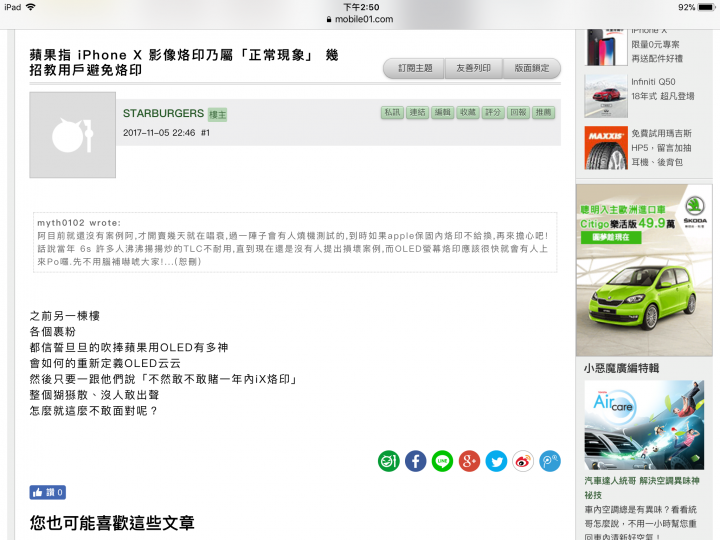Screen dimensions: 720x540
Task: Open the 免費試用瑪吉斯 HP5 ad link
Action: tap(661, 148)
